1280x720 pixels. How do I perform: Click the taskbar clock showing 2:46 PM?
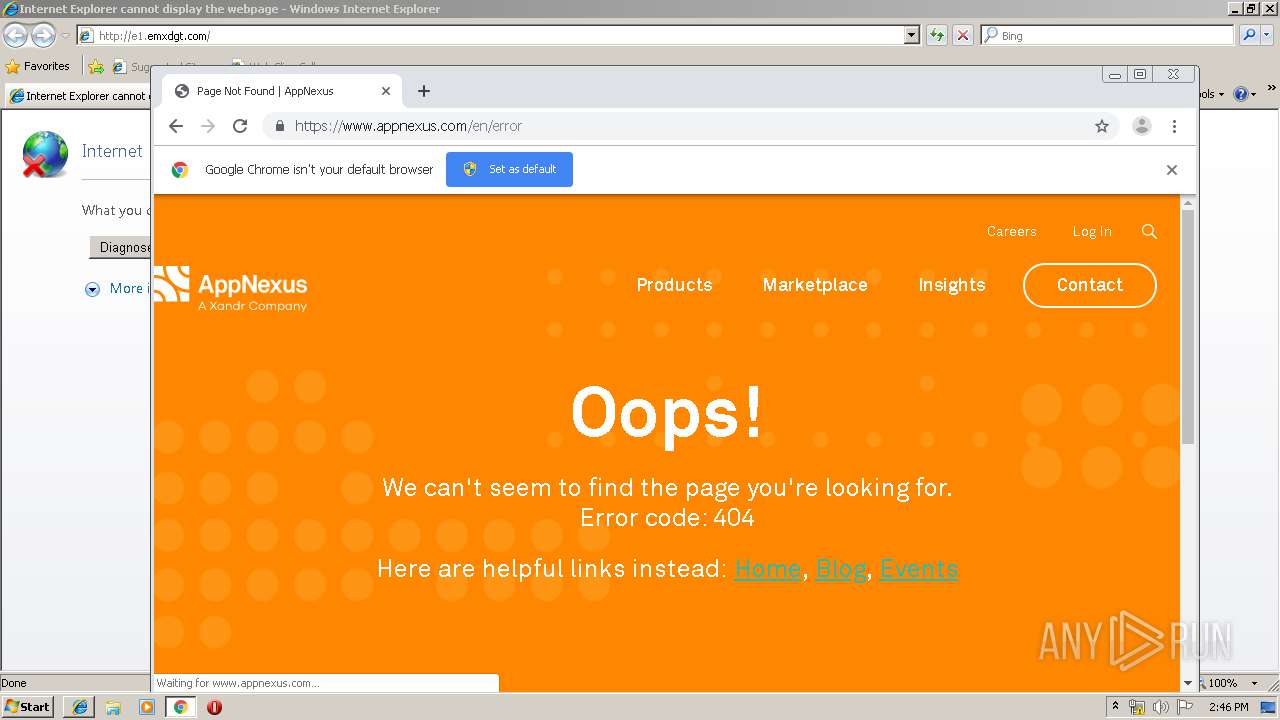(1228, 707)
